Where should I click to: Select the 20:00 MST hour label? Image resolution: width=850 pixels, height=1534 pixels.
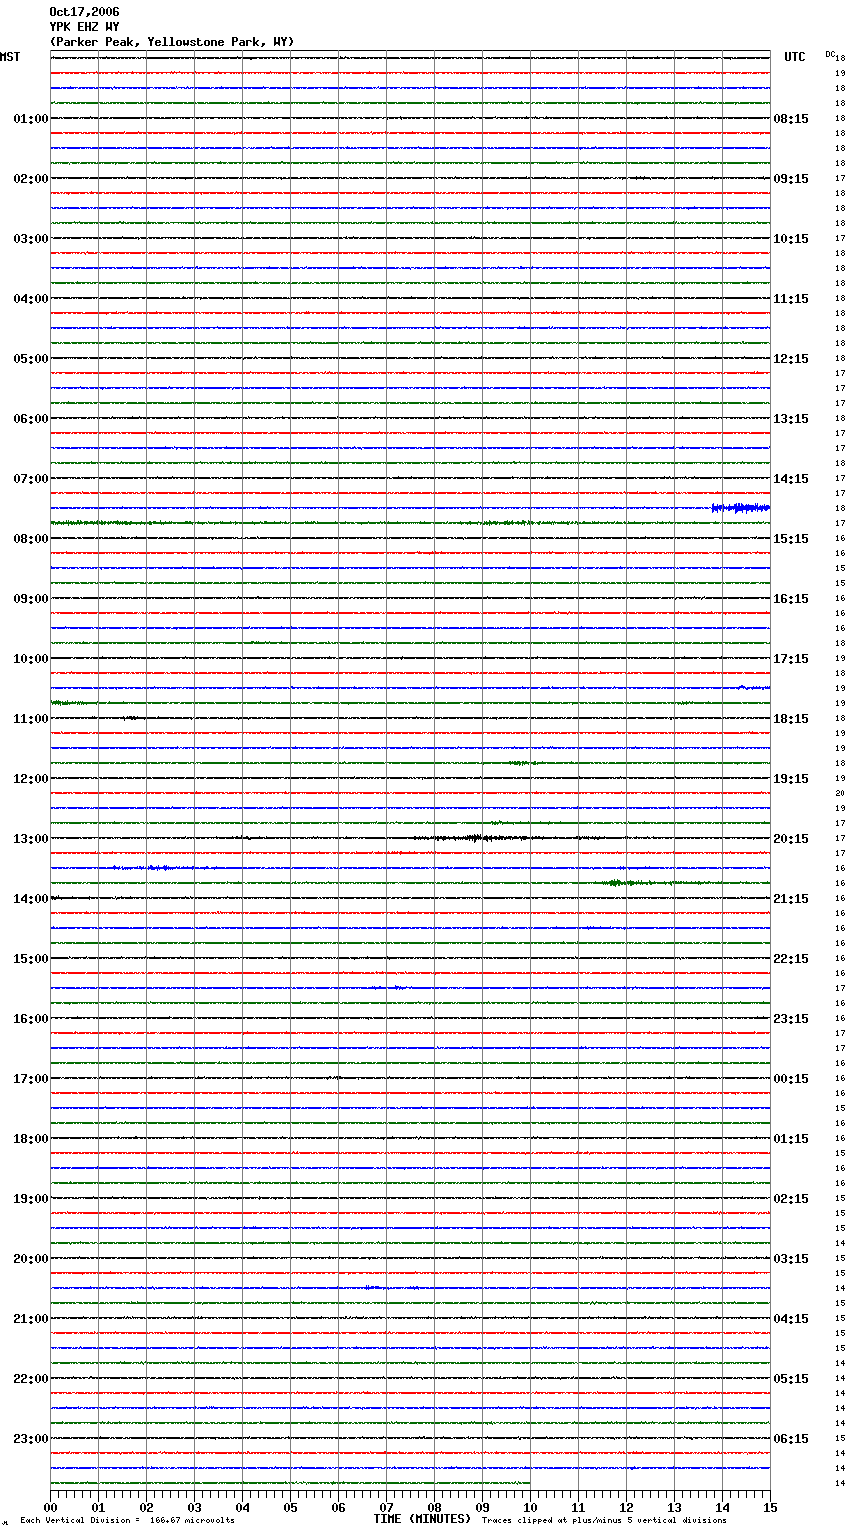(31, 1259)
